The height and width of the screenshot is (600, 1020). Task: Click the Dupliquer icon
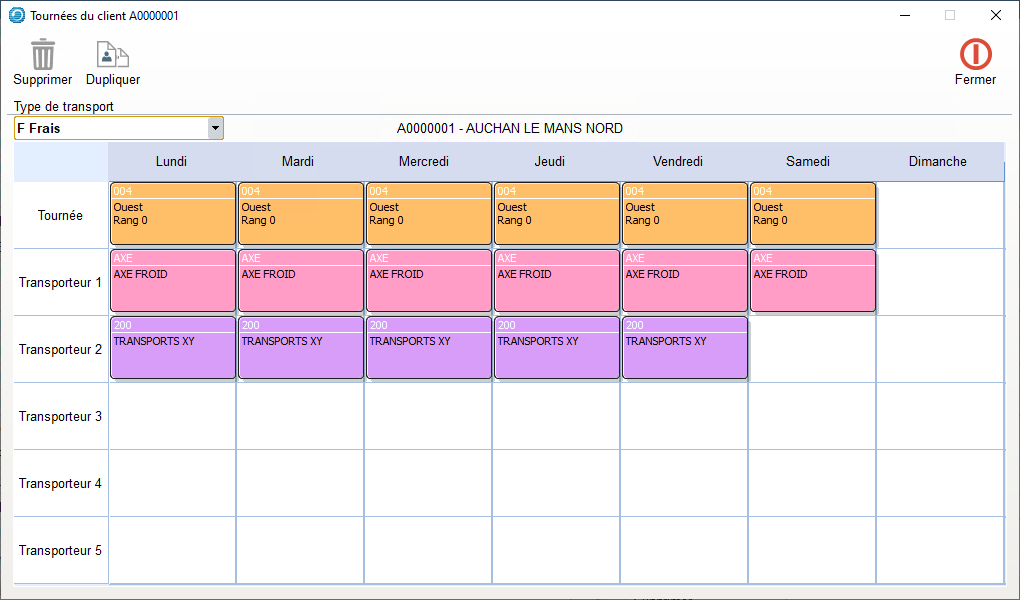coord(112,54)
